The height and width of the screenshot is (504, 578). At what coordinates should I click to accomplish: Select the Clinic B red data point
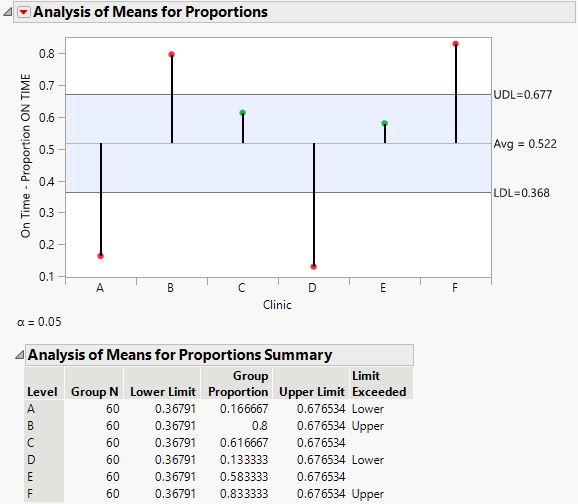pos(172,55)
